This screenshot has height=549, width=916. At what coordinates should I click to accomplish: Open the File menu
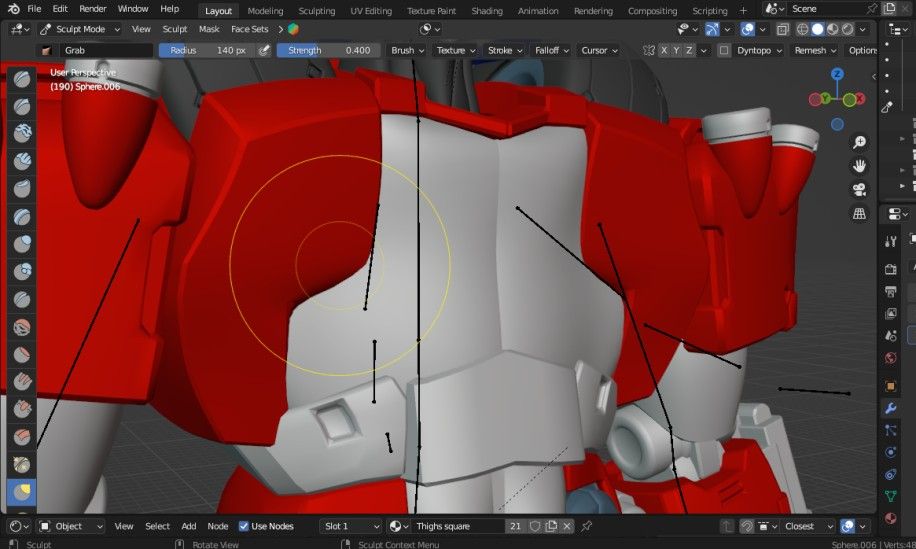[34, 9]
